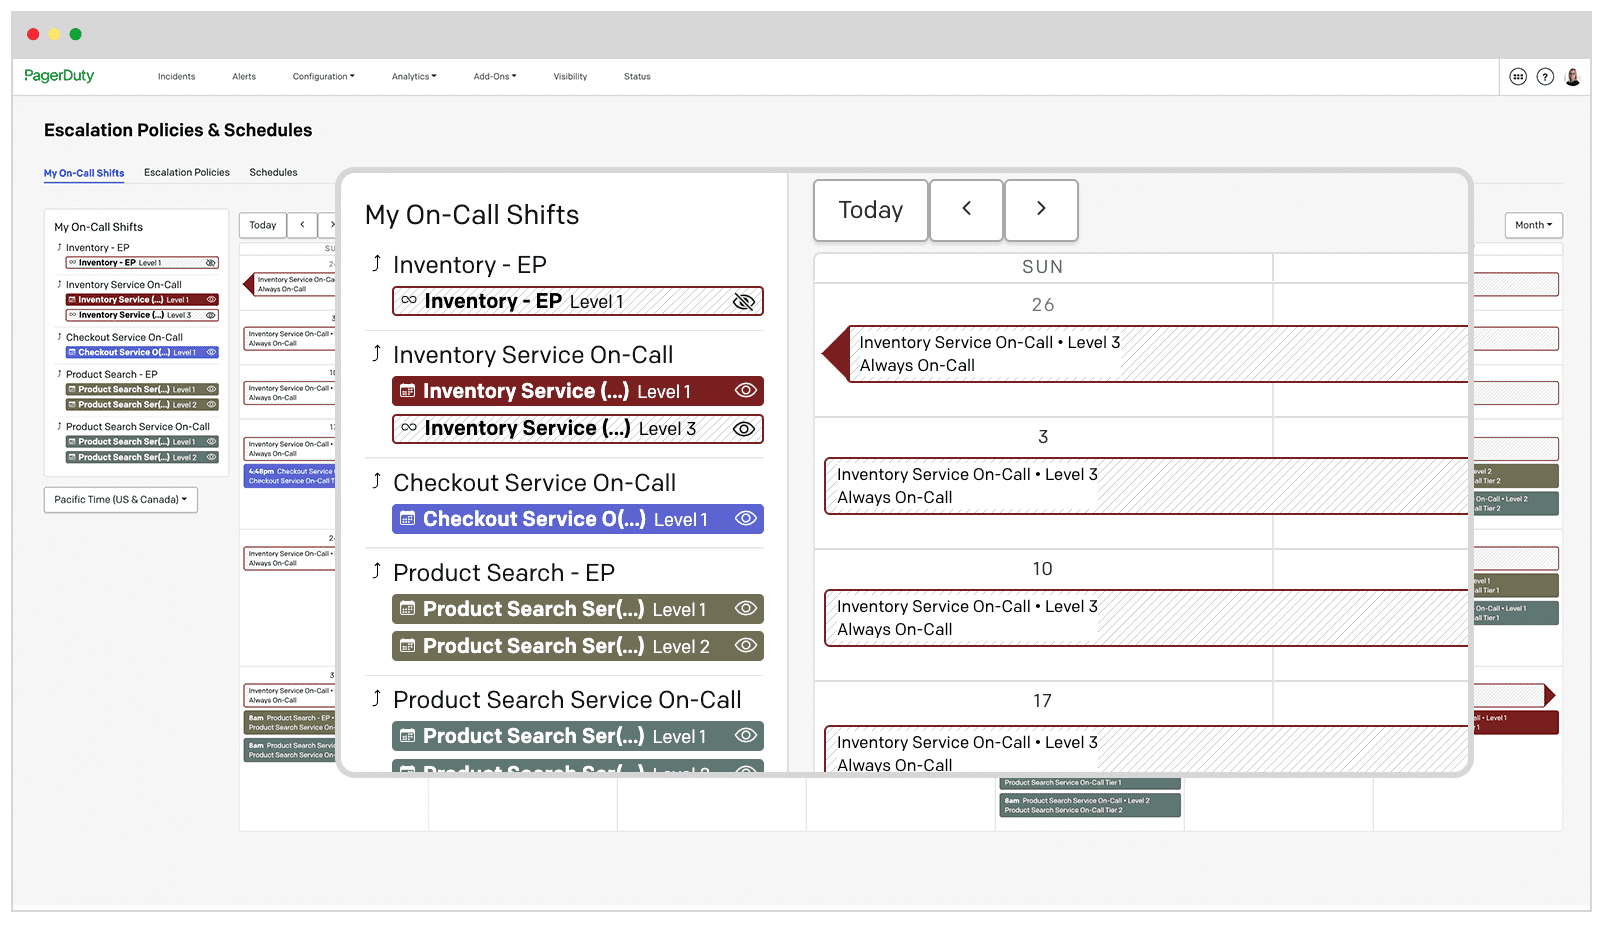Open the Incidents menu item
Viewport: 1600px width, 943px height.
[176, 76]
